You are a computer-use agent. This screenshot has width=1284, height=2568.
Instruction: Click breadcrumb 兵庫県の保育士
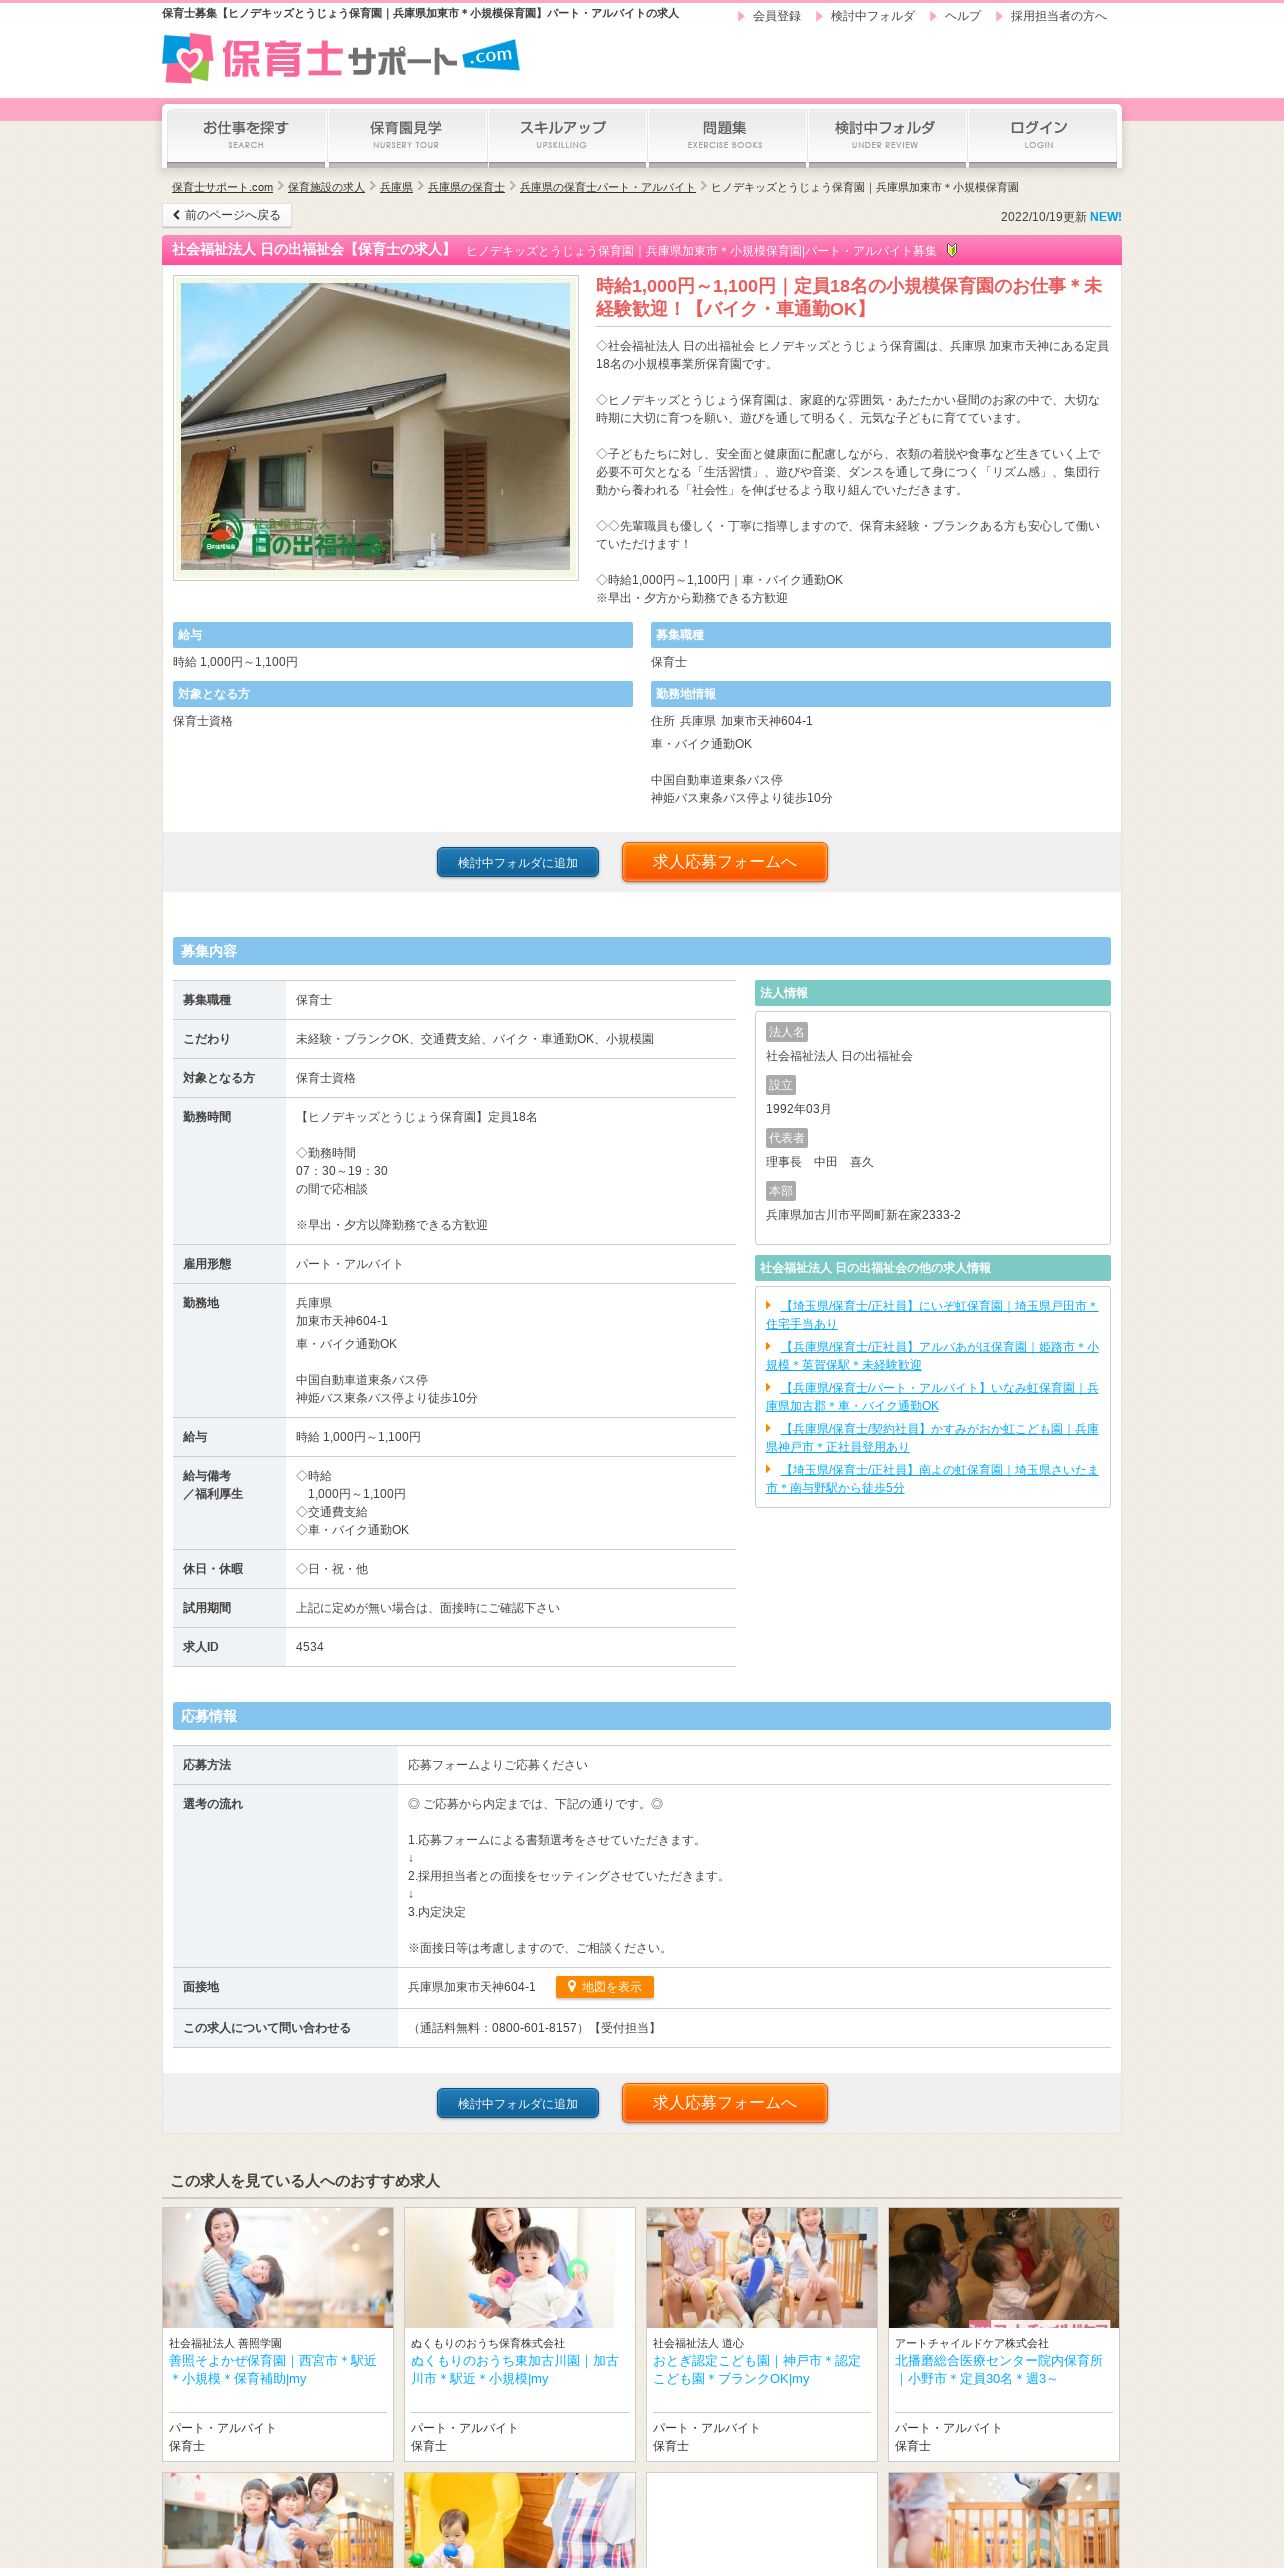click(x=466, y=187)
